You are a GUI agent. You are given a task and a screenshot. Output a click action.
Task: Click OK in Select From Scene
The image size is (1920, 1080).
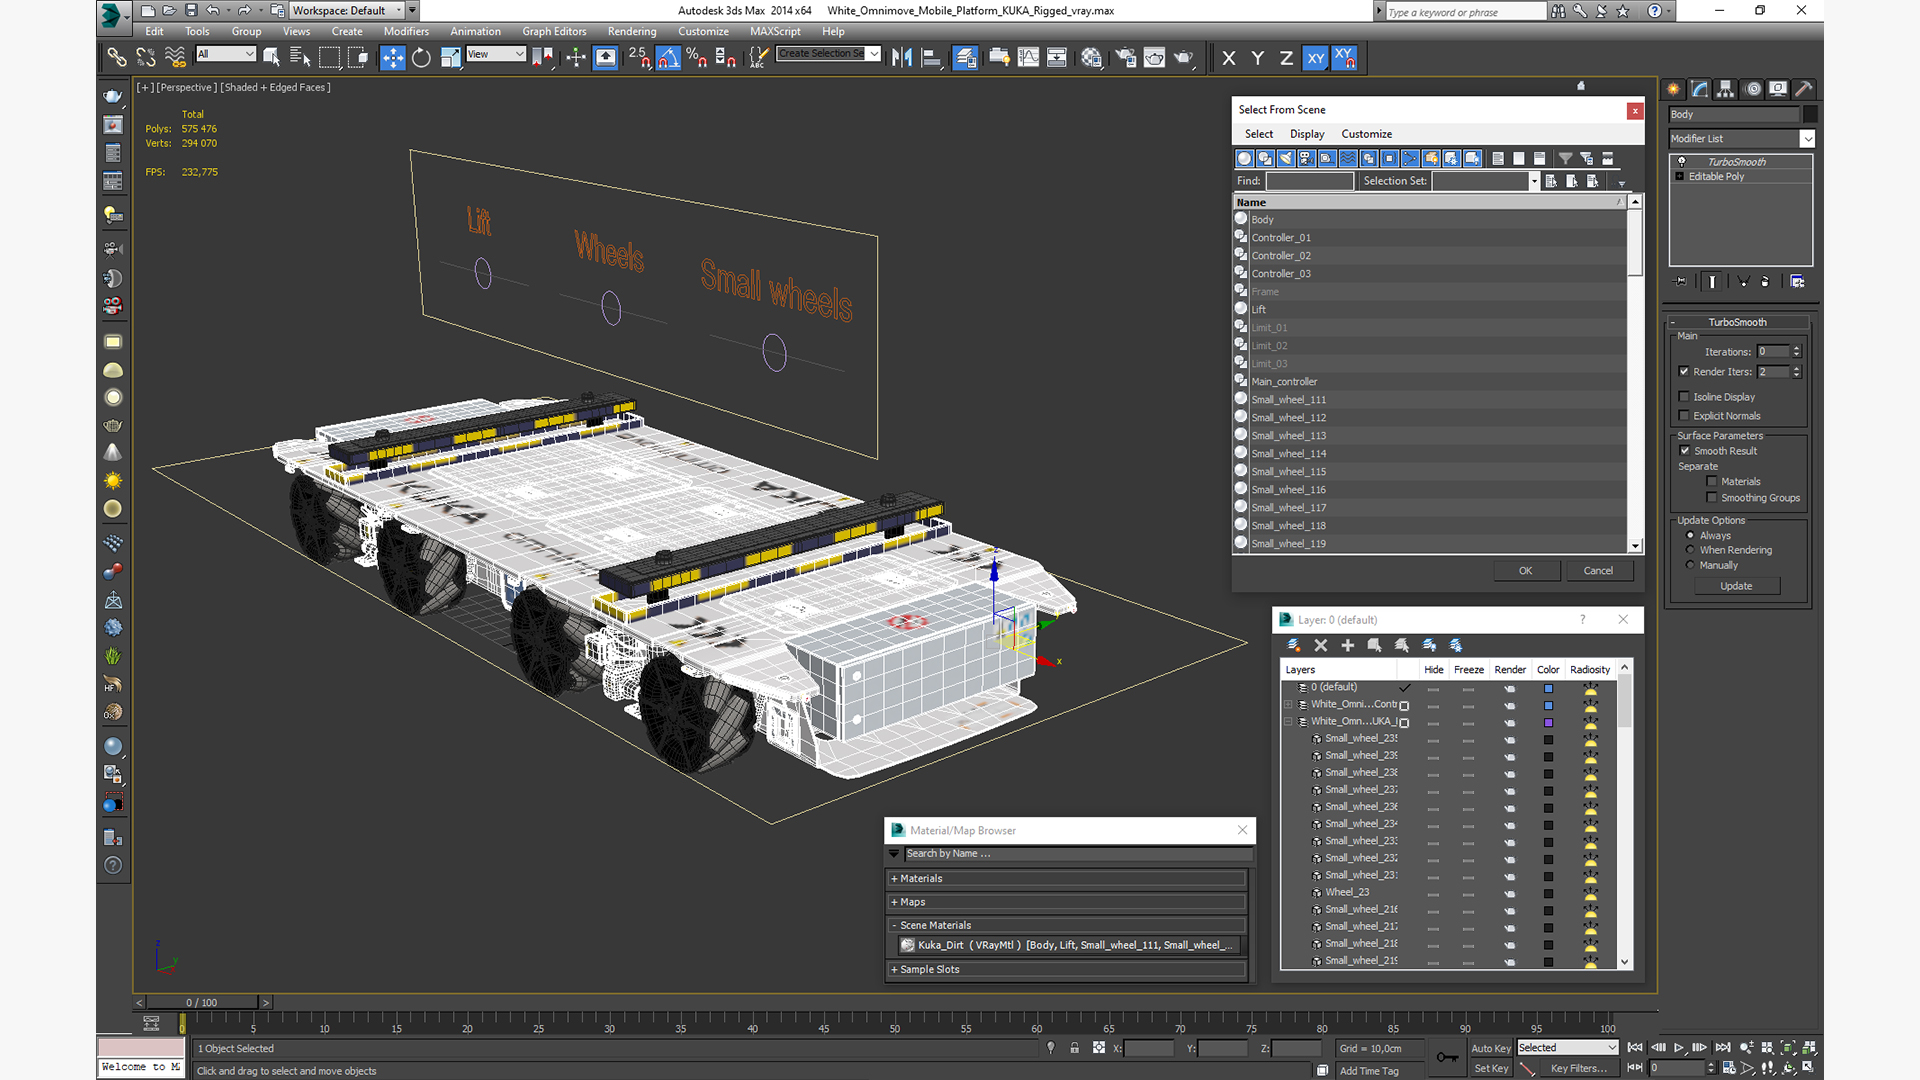[x=1525, y=571]
